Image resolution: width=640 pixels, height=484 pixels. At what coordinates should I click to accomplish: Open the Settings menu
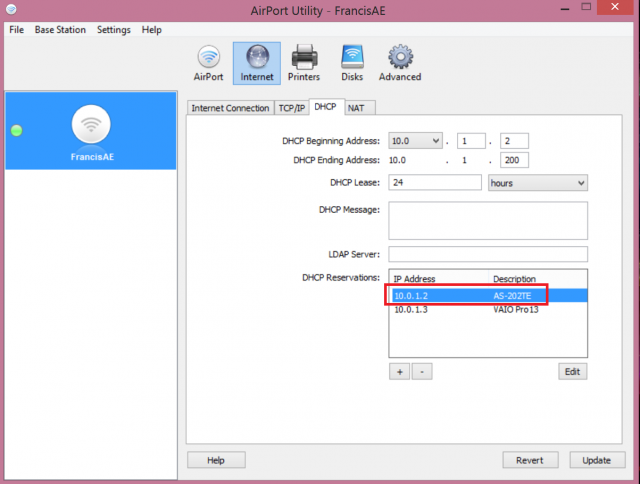pos(113,30)
